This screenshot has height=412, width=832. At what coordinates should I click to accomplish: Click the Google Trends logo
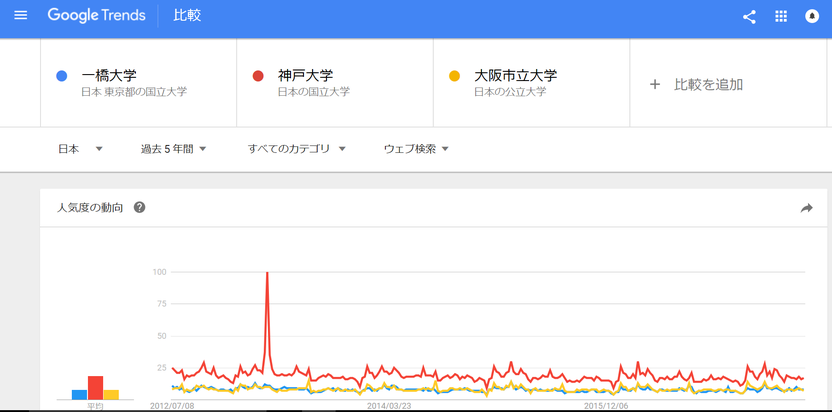(x=97, y=15)
